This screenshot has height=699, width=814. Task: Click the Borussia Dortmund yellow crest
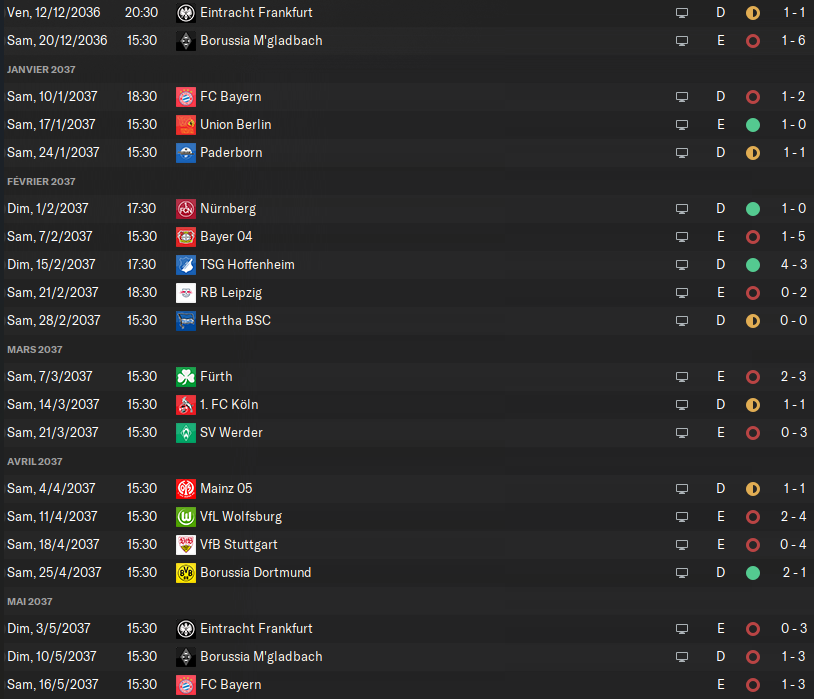[x=185, y=573]
